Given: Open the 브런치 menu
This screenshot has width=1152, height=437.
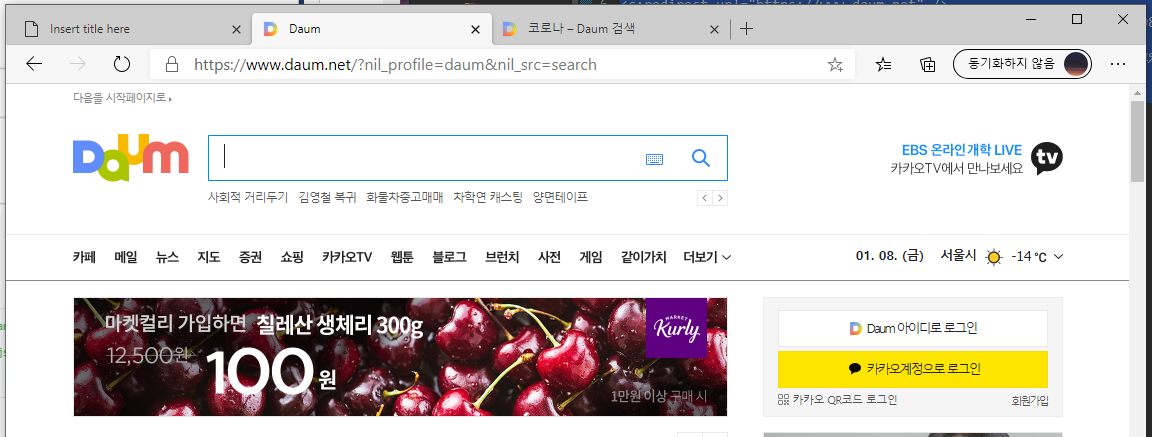Looking at the screenshot, I should coord(503,257).
